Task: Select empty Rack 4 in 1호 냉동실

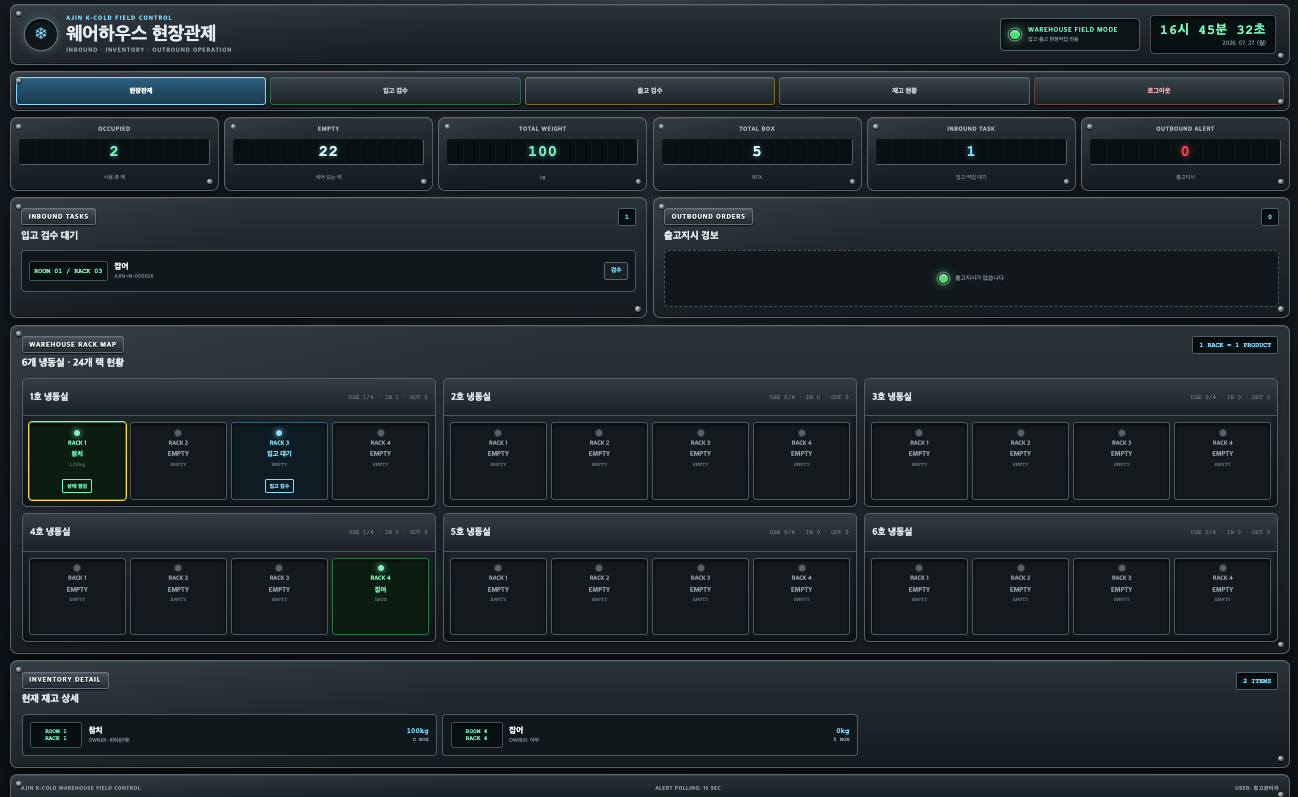Action: point(380,461)
